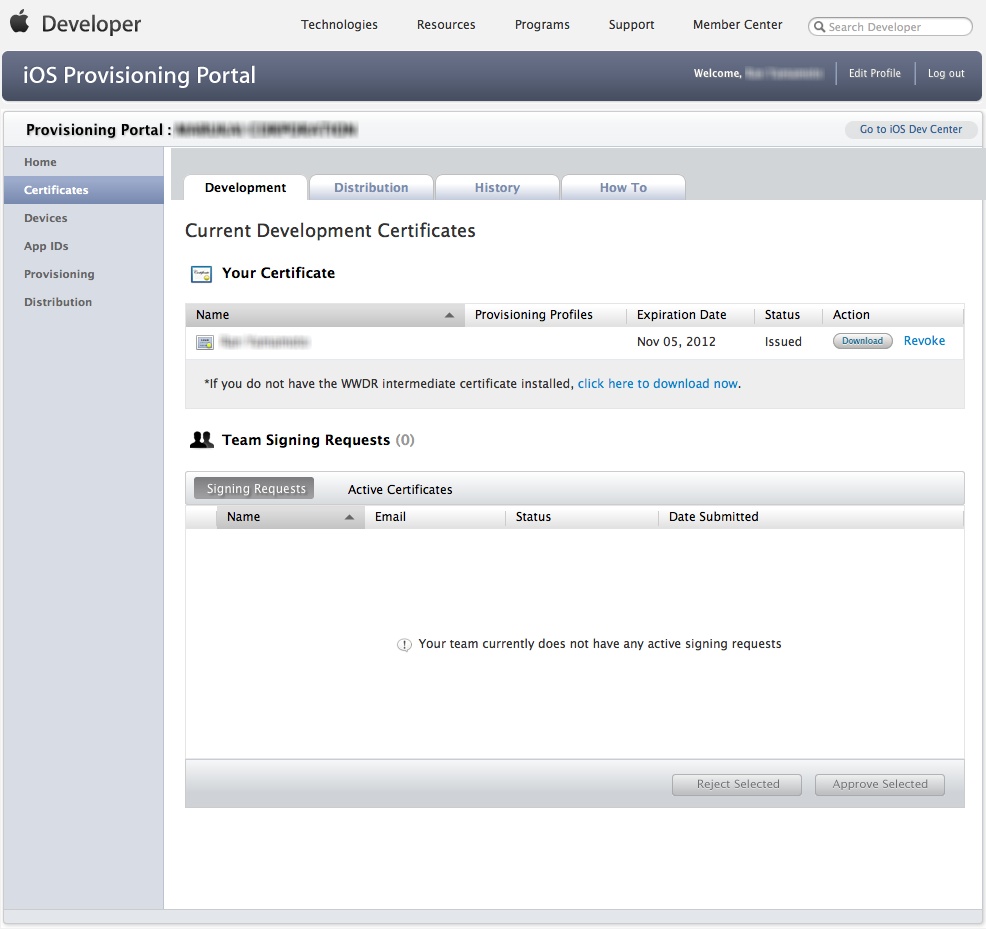Switch to the Distribution tab

coord(371,187)
